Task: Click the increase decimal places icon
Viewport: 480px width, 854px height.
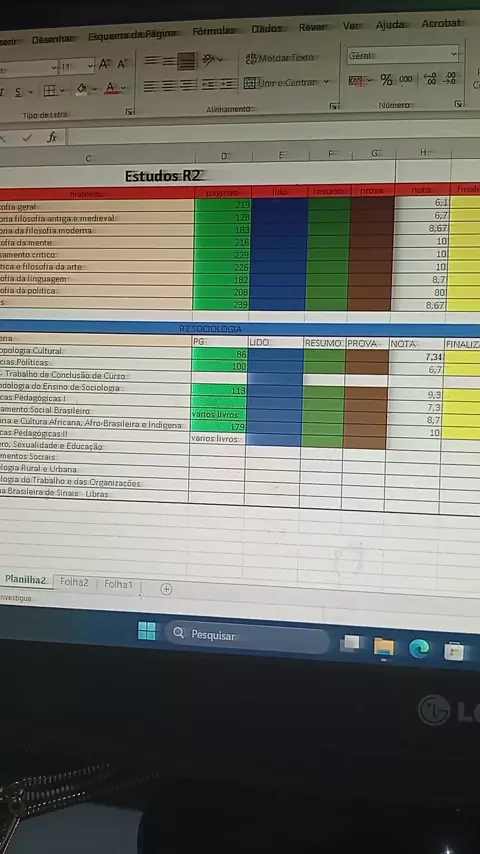Action: pyautogui.click(x=430, y=79)
